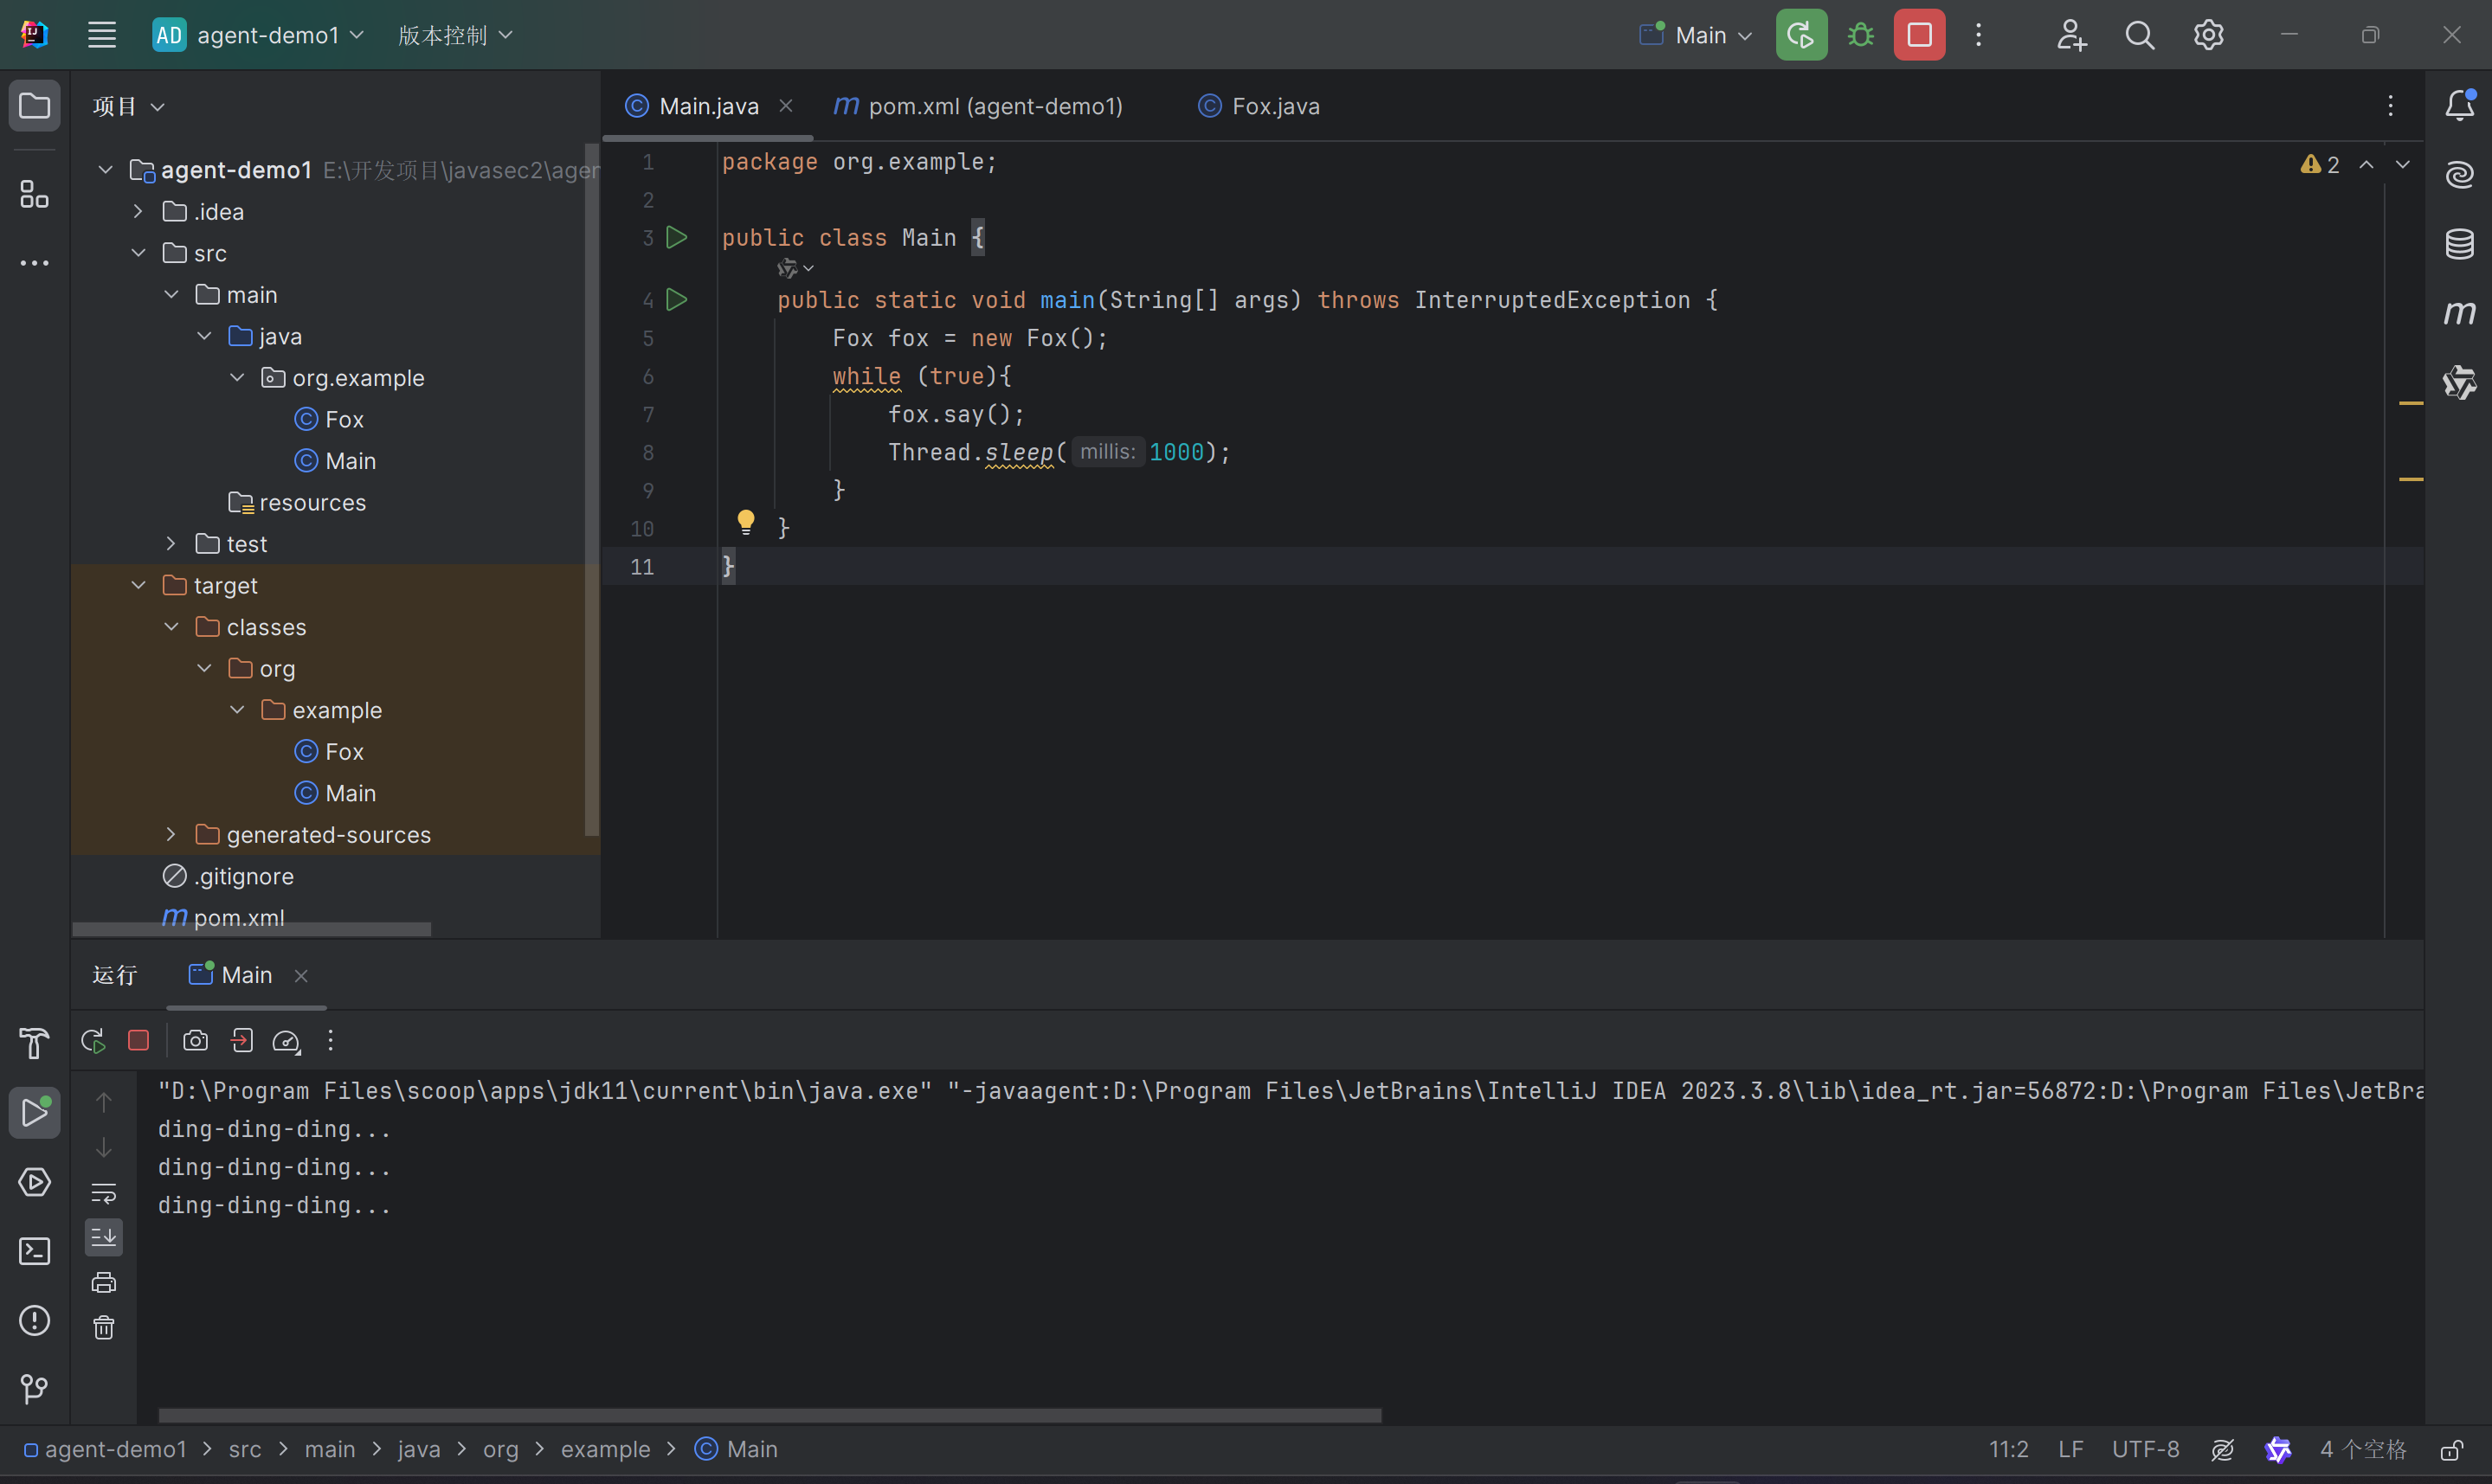Open the Notifications bell panel
This screenshot has width=2492, height=1484.
click(x=2459, y=105)
